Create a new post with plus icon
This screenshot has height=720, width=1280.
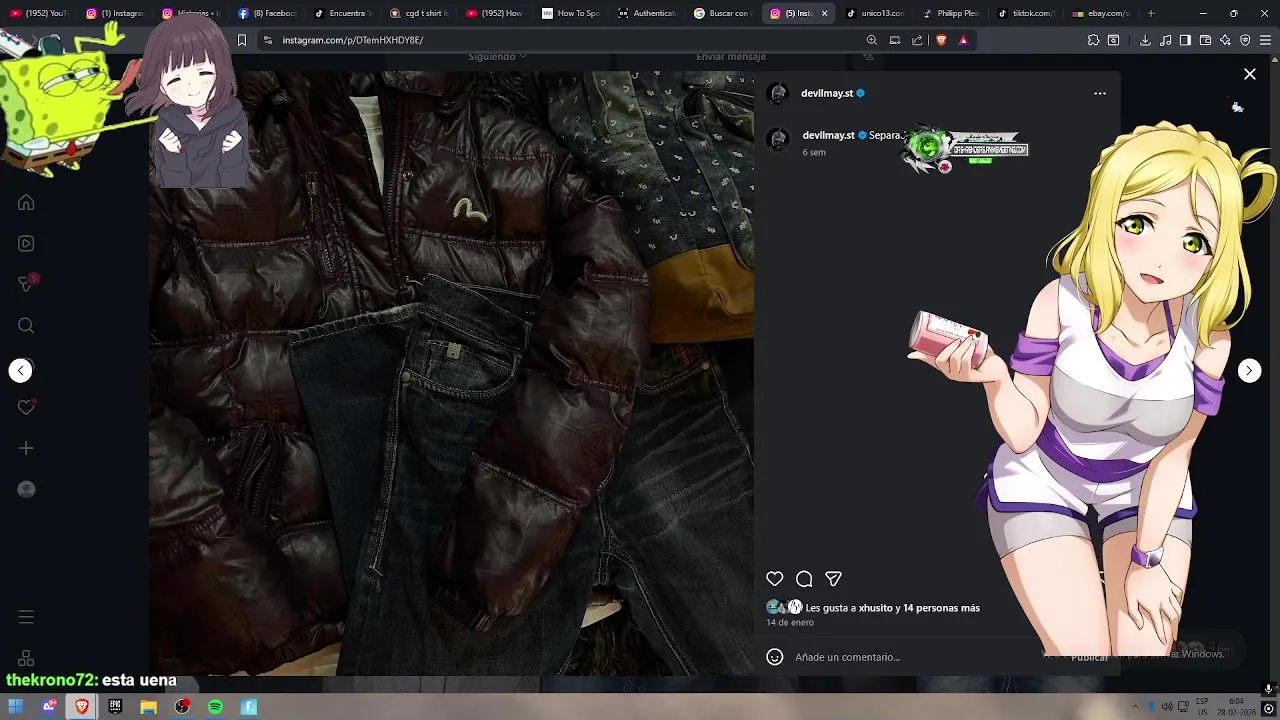(26, 448)
